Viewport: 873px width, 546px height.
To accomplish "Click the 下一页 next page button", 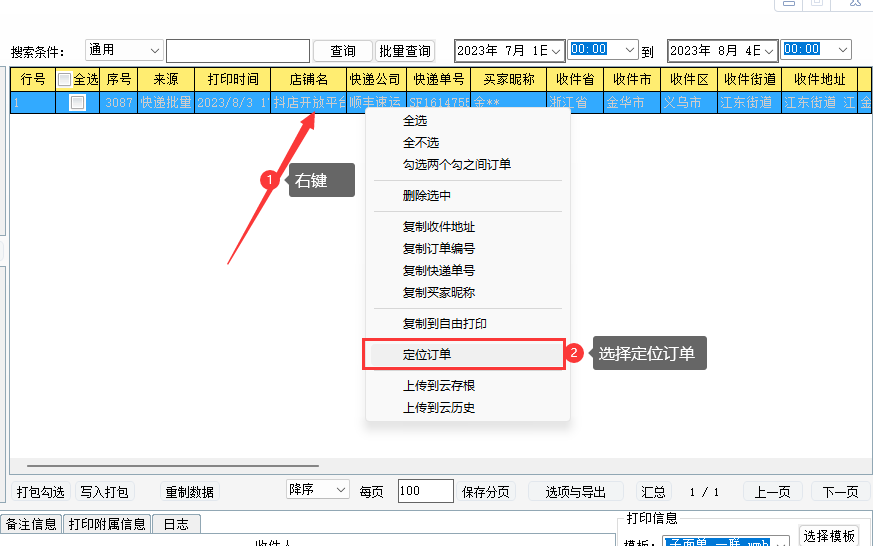I will tap(839, 491).
